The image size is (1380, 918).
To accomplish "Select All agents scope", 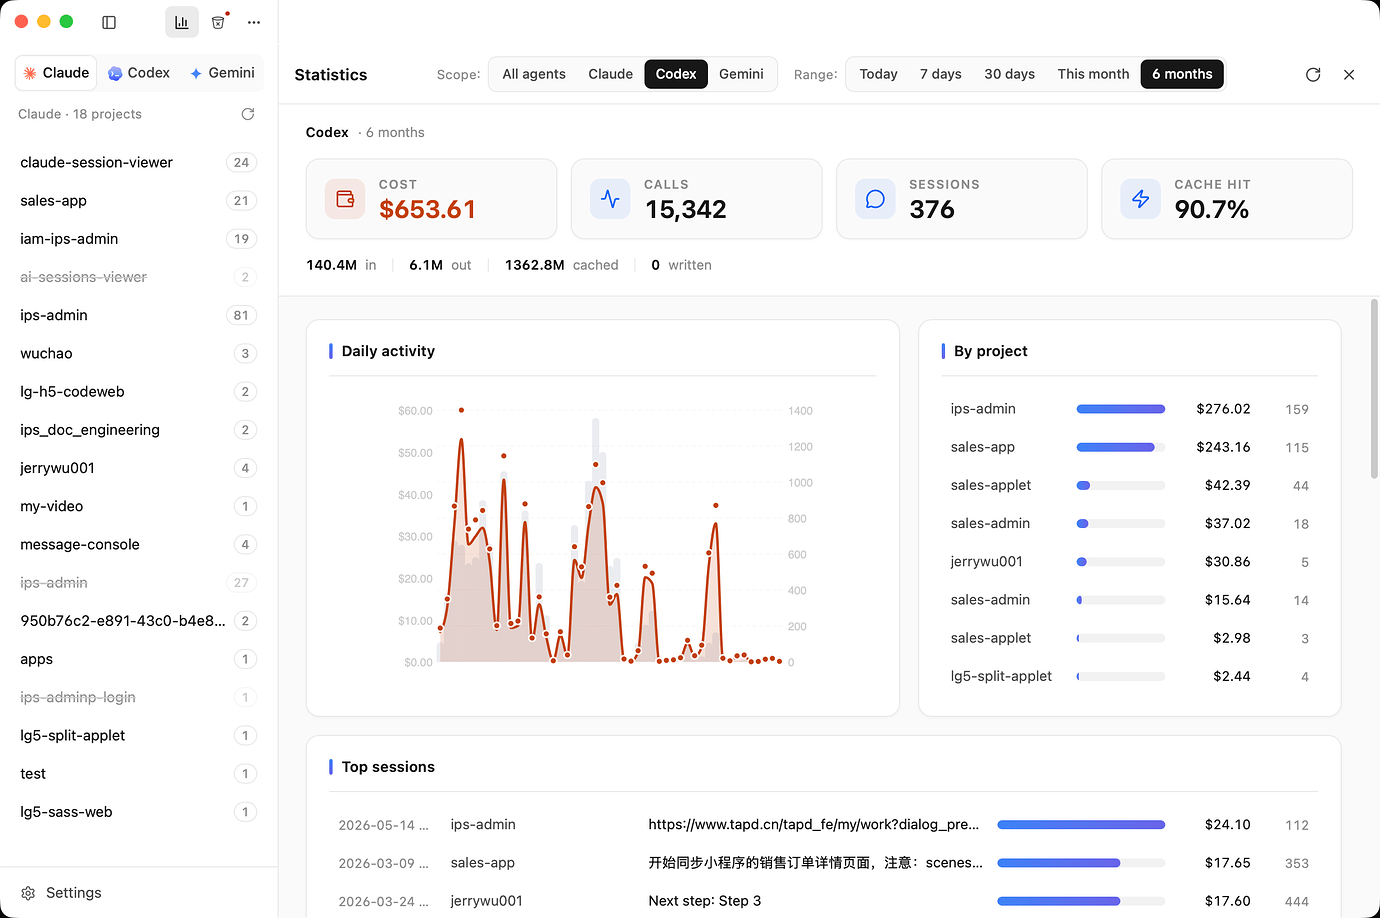I will 534,74.
